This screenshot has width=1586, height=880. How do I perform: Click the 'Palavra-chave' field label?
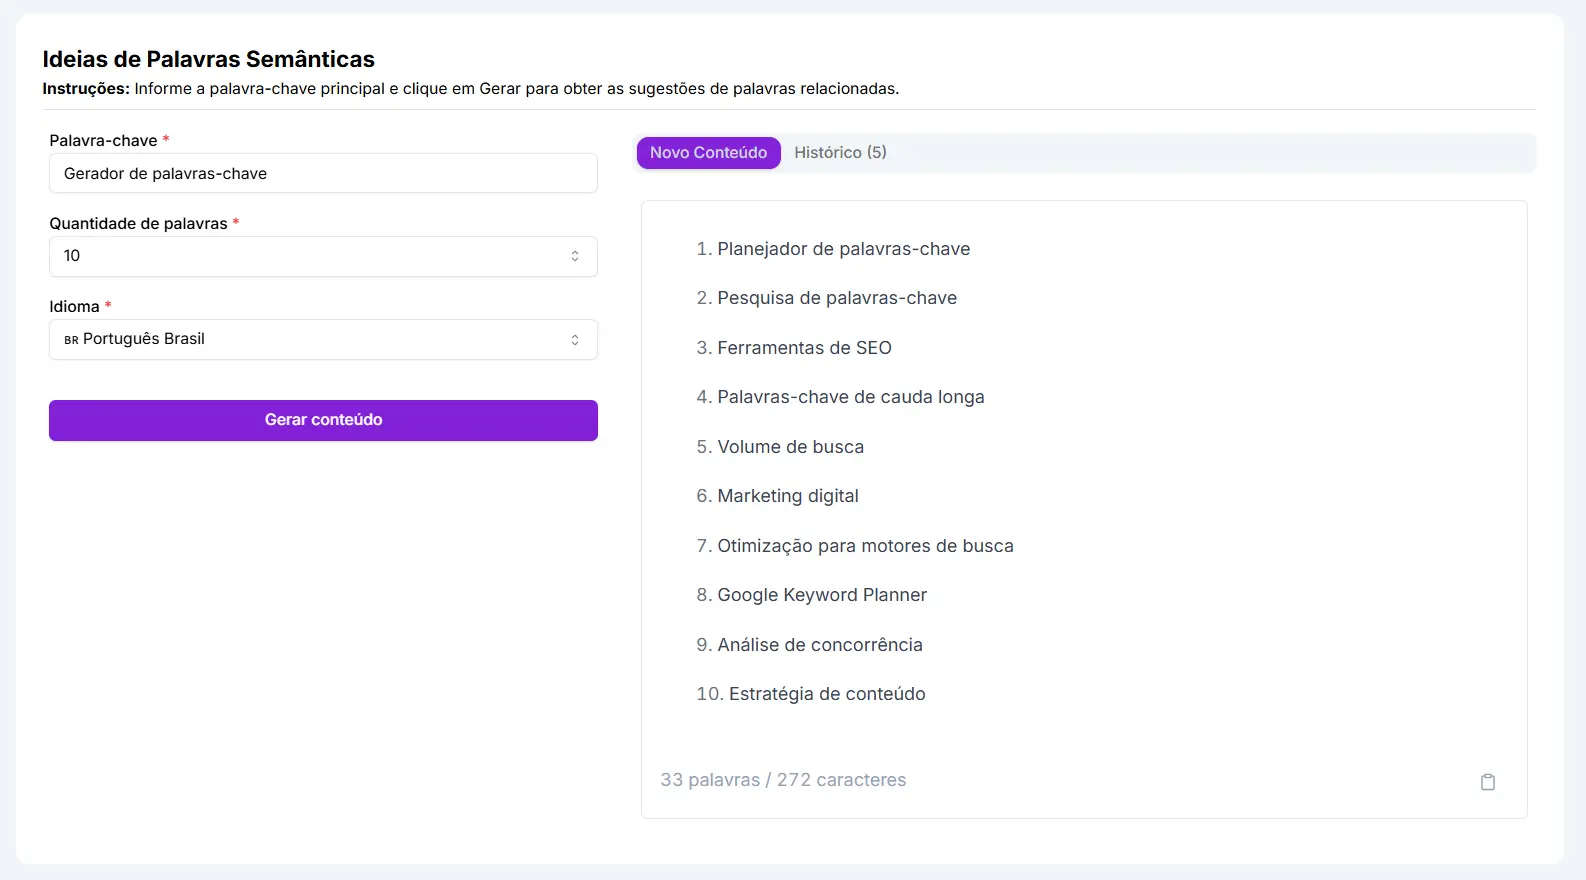pos(103,140)
